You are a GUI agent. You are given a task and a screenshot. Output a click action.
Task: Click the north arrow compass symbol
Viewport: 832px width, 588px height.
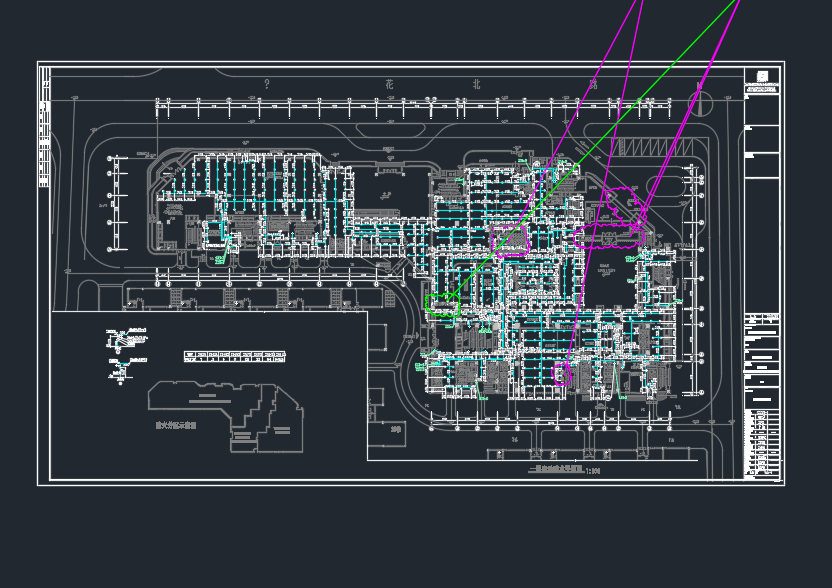(702, 102)
